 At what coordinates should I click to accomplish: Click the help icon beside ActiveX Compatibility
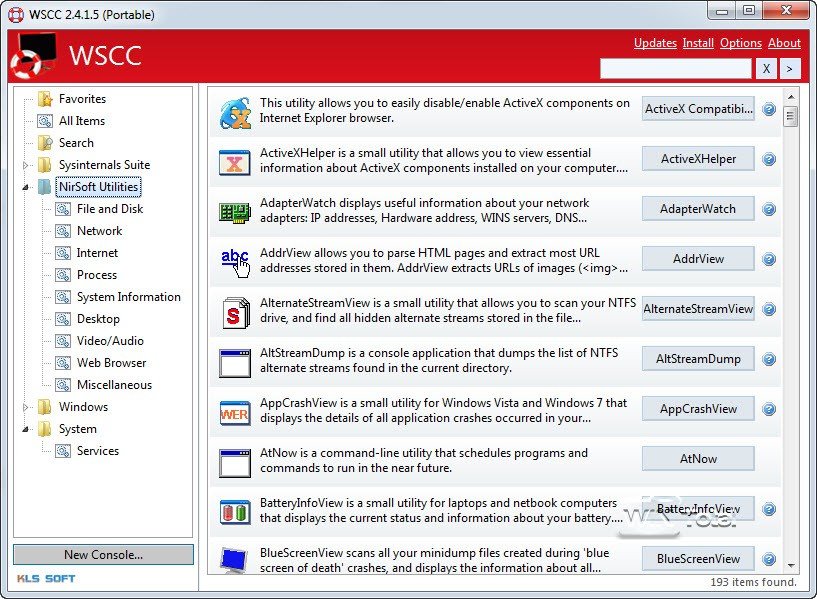[x=769, y=109]
